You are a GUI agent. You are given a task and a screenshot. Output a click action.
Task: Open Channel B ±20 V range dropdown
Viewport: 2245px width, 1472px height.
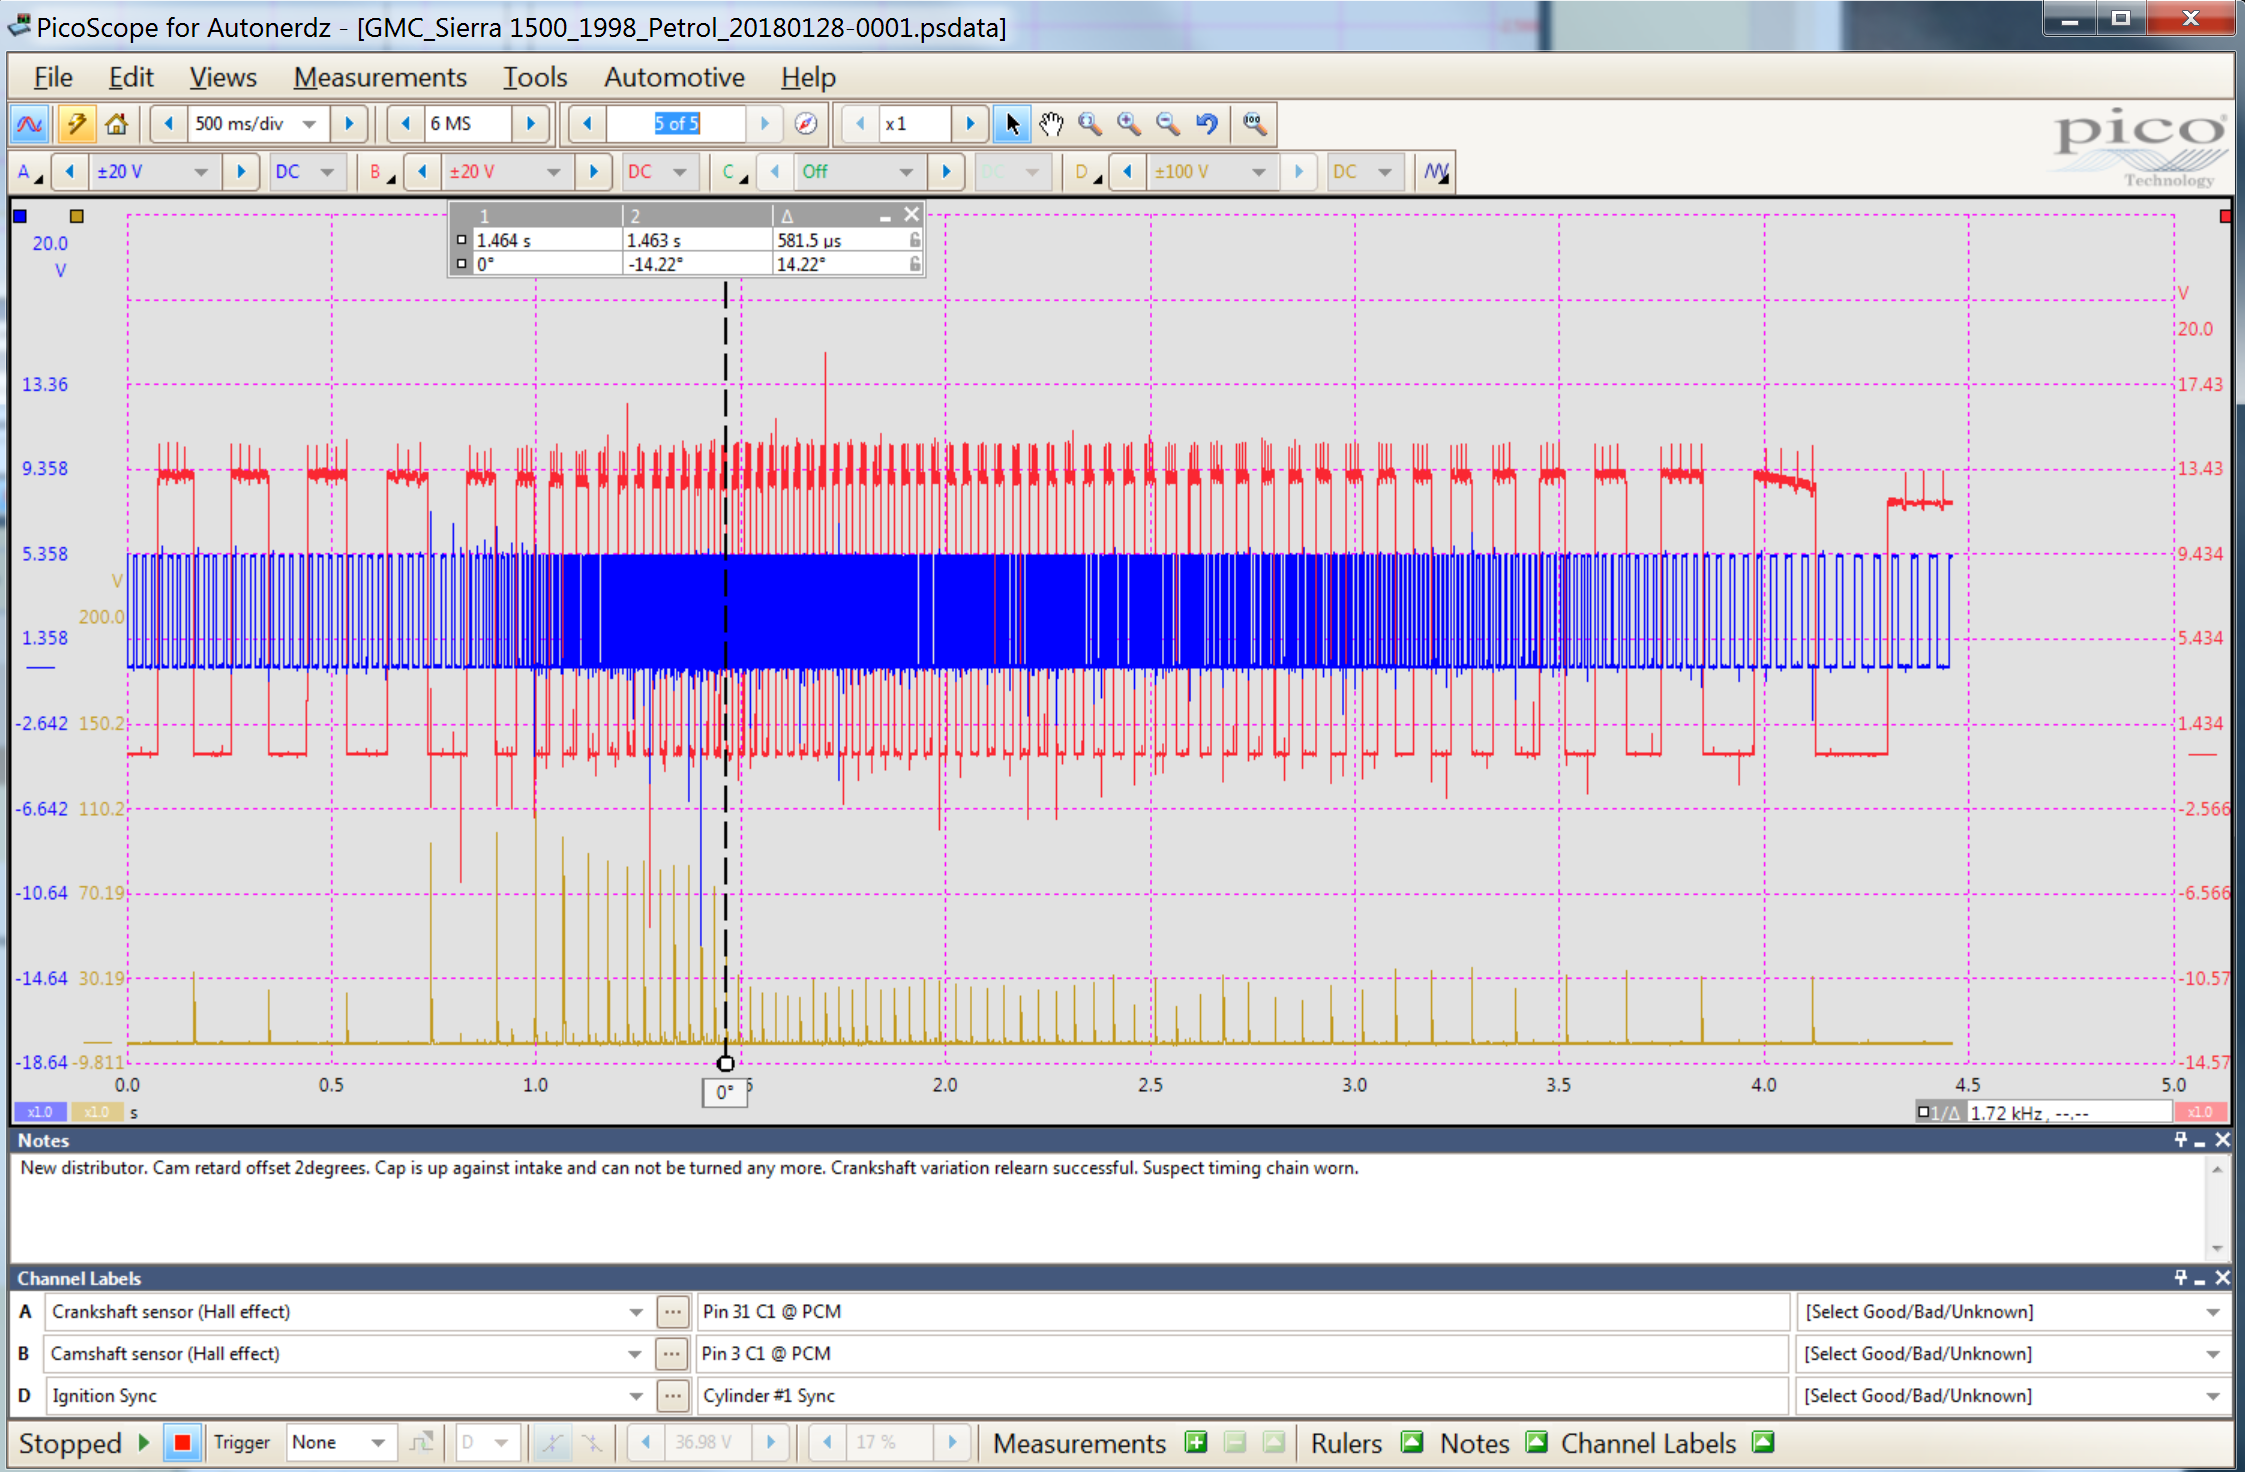point(553,172)
